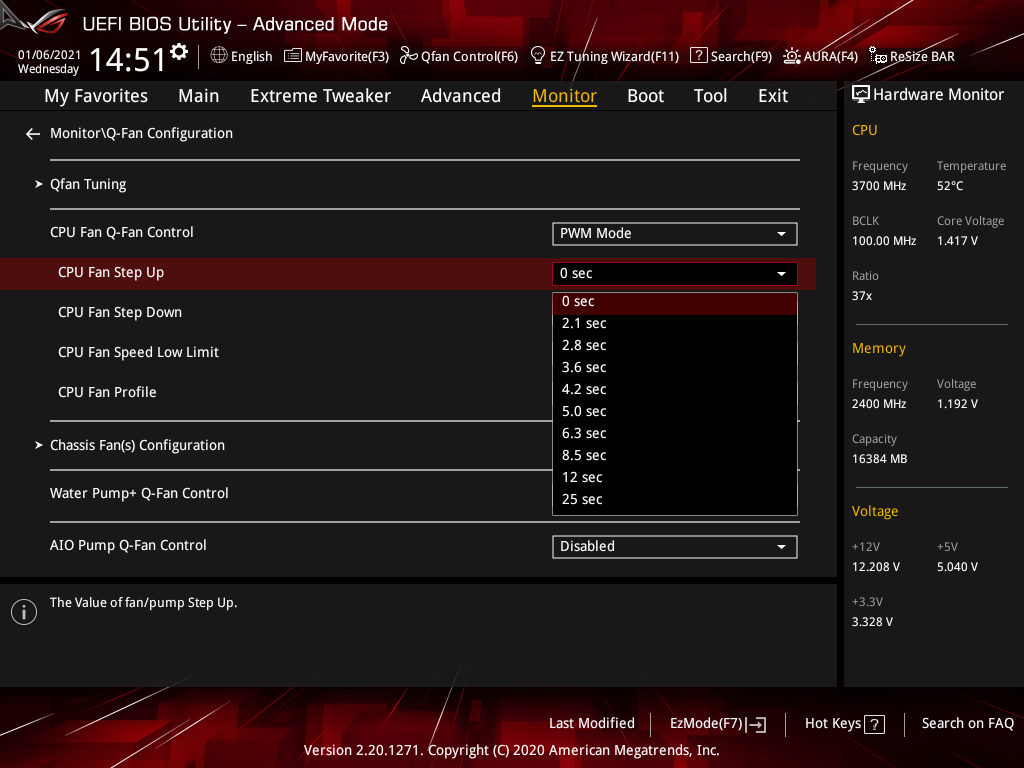Open Search(F9) question box icon
Image resolution: width=1024 pixels, height=768 pixels.
tap(699, 56)
